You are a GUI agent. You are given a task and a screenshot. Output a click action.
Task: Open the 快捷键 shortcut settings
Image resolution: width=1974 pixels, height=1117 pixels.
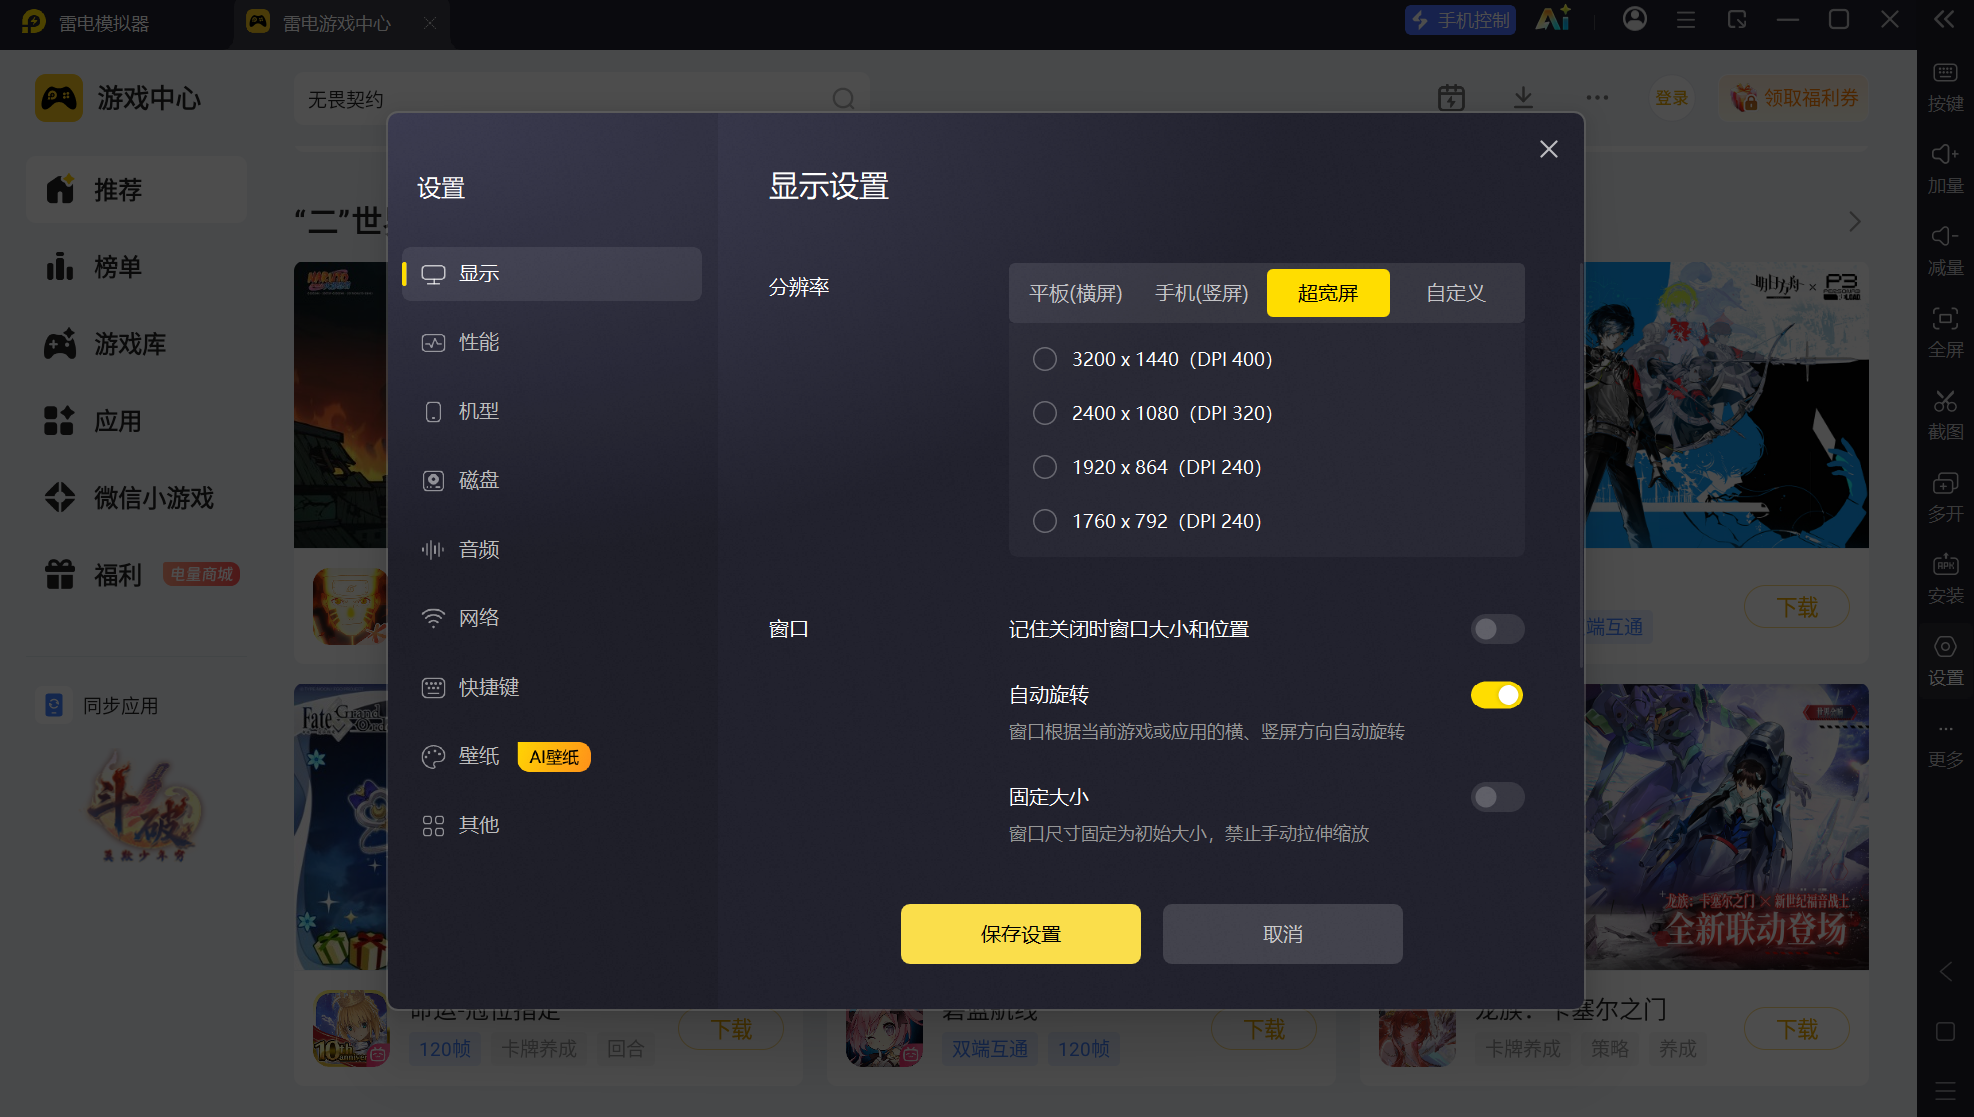point(551,688)
